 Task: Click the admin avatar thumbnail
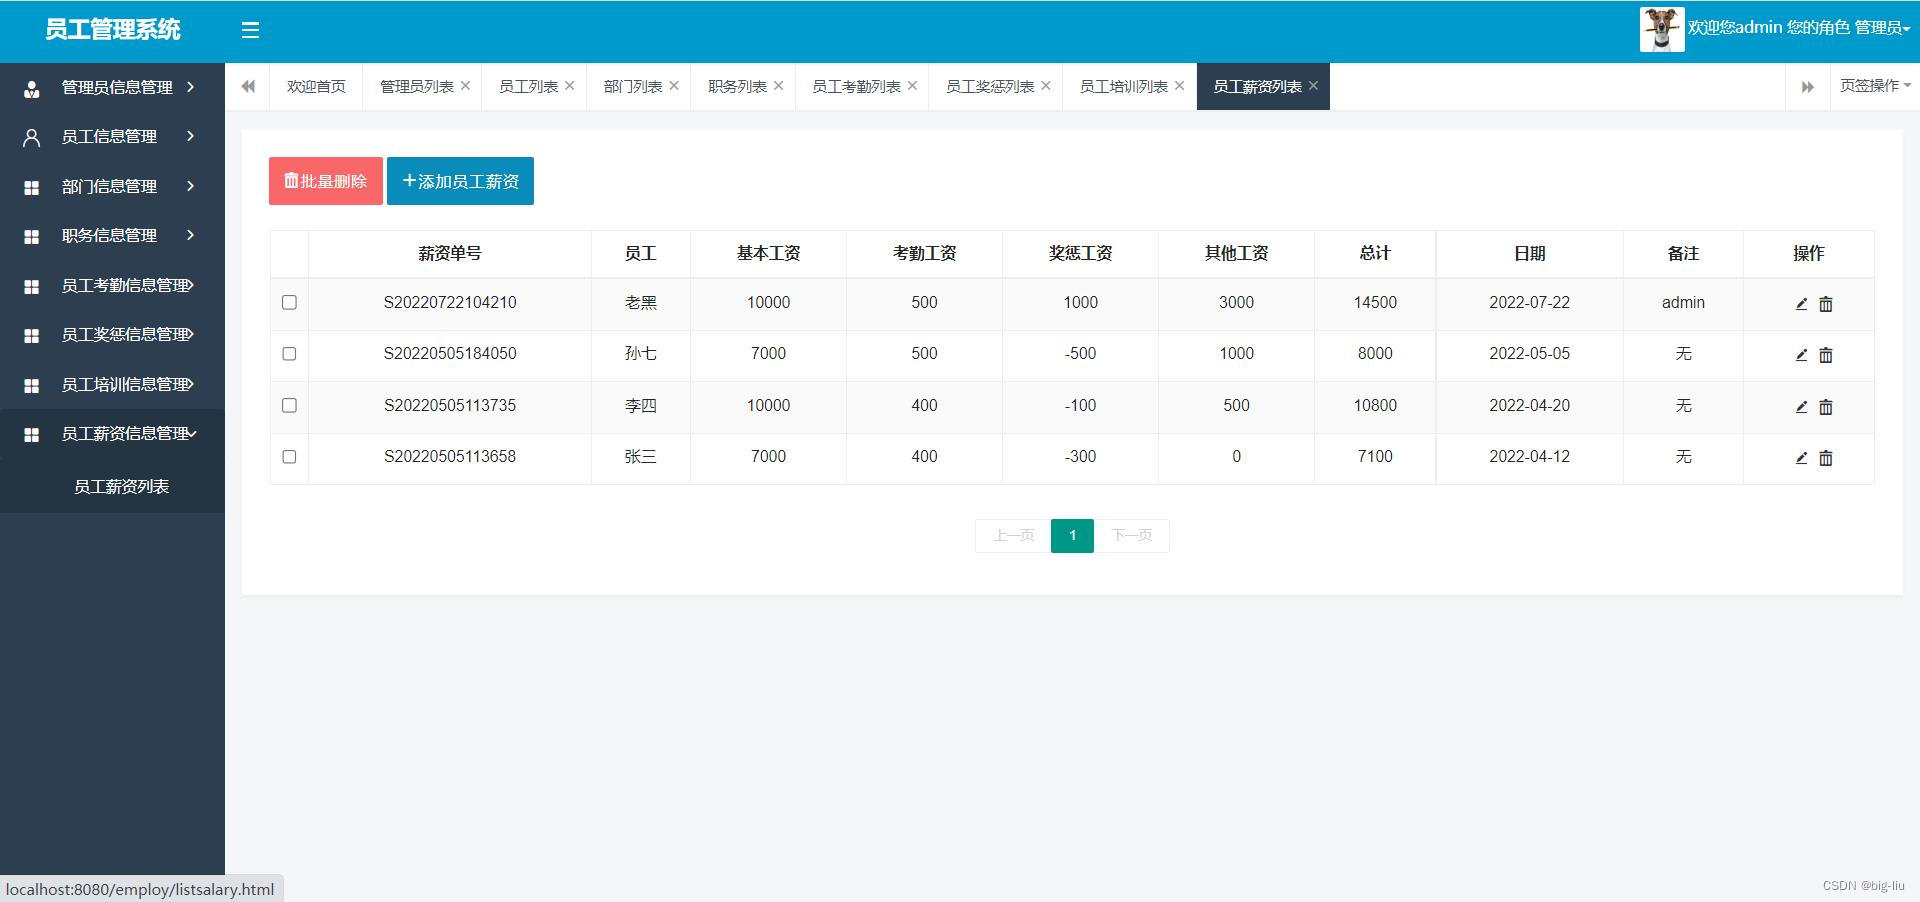(x=1661, y=29)
